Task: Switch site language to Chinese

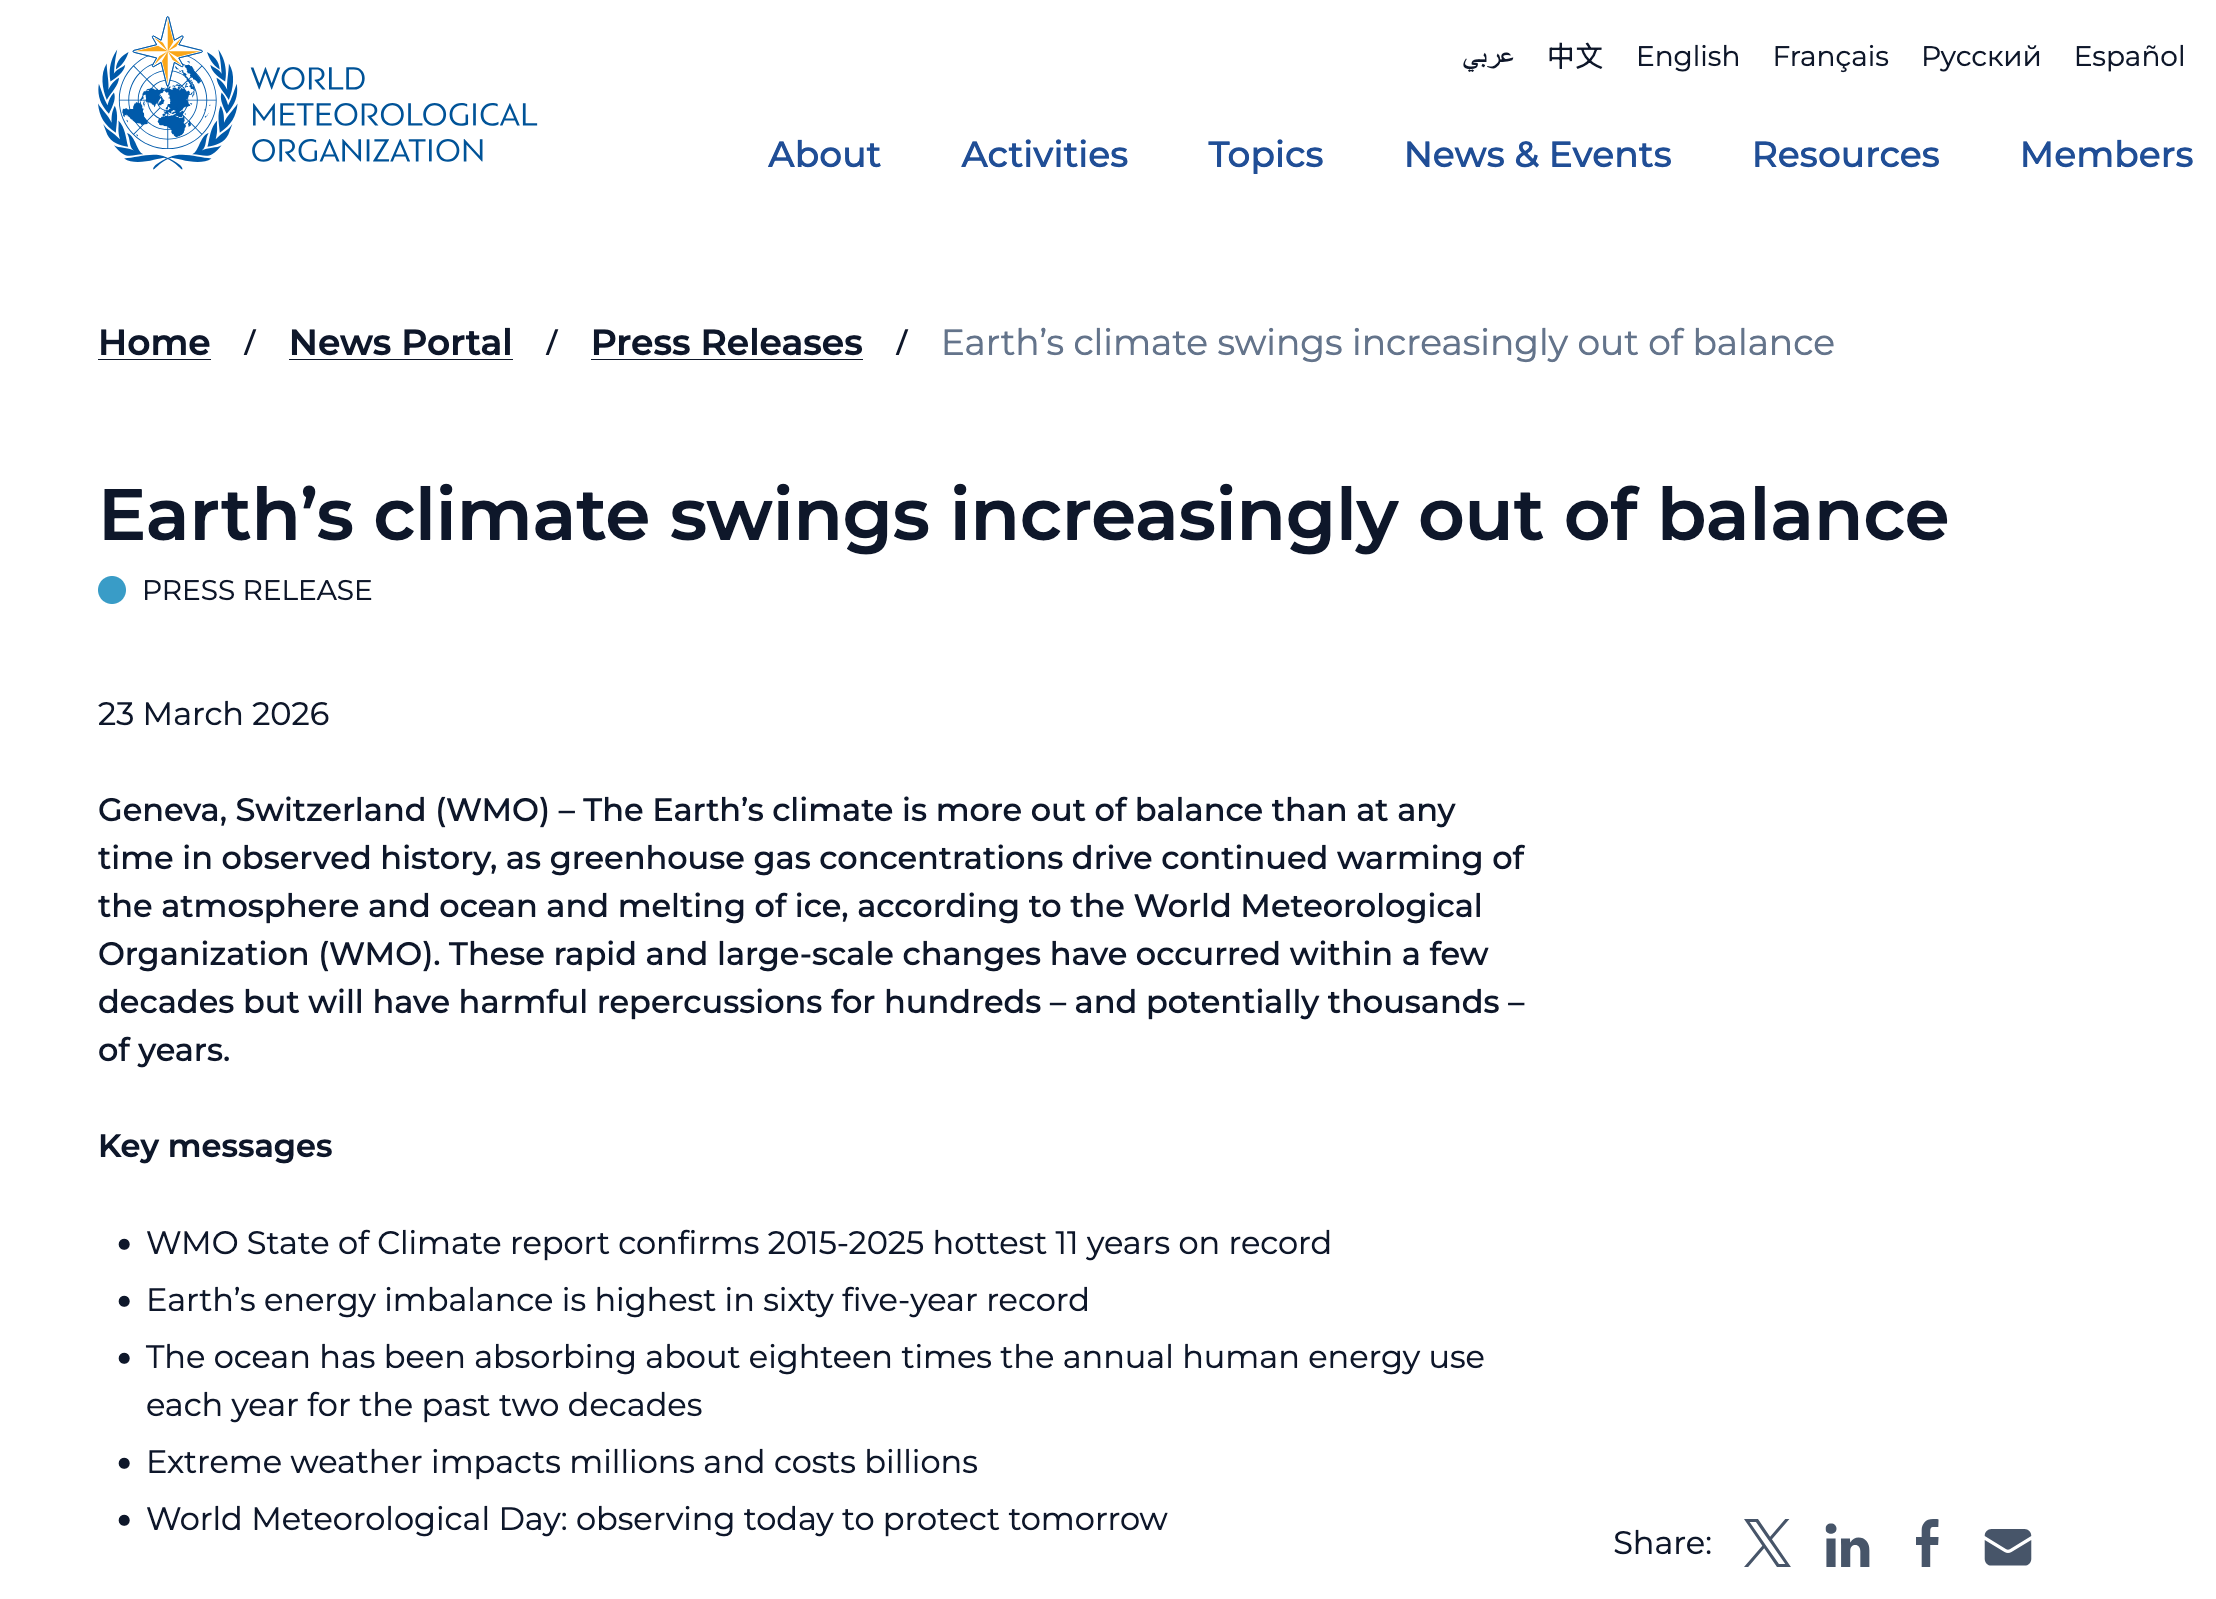Action: click(x=1575, y=57)
